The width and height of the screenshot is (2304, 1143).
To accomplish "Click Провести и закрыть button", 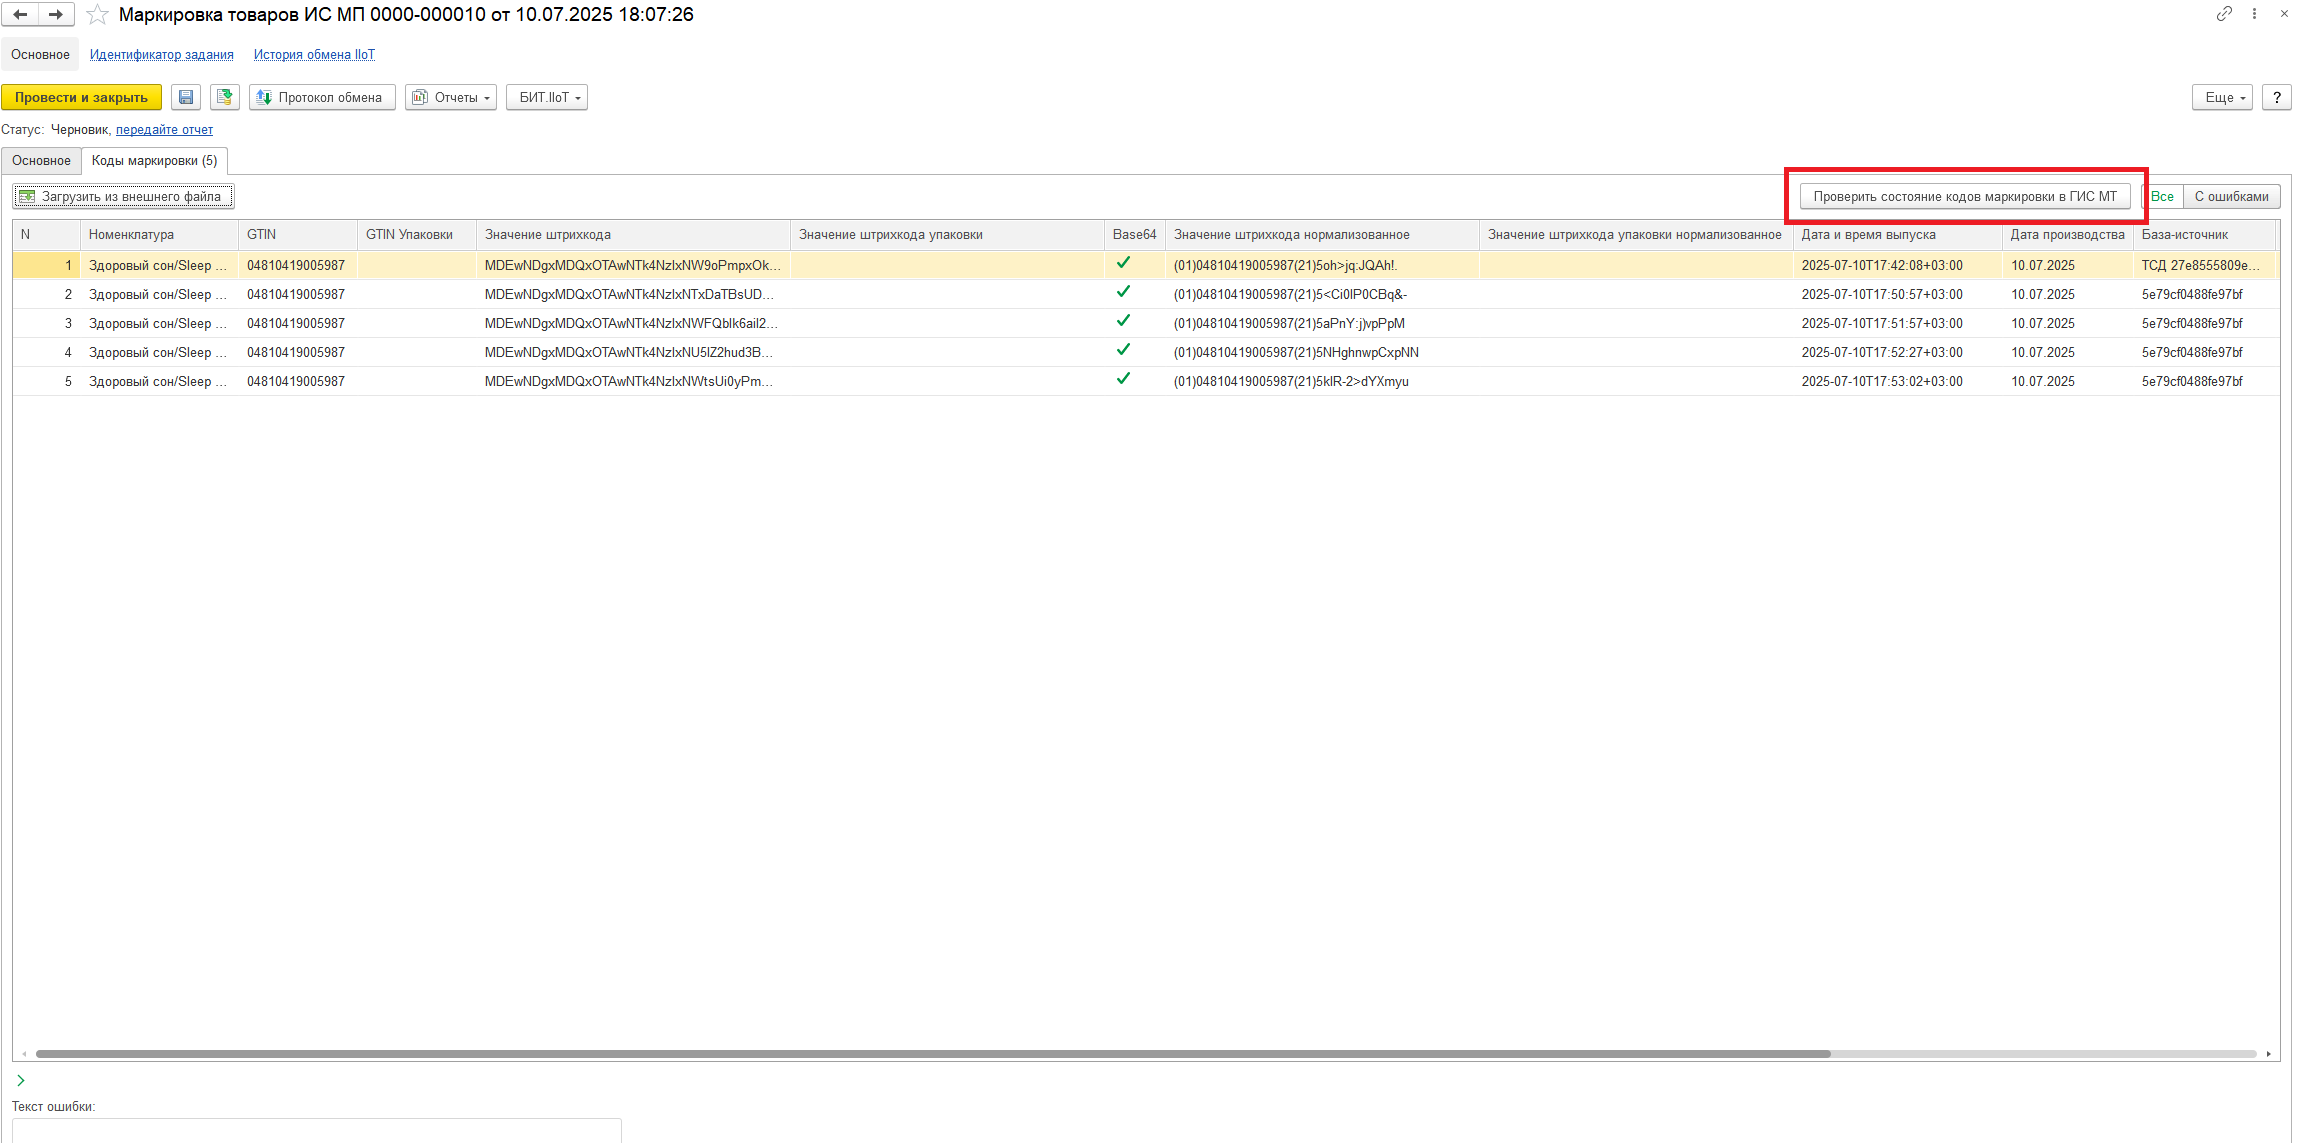I will (81, 97).
